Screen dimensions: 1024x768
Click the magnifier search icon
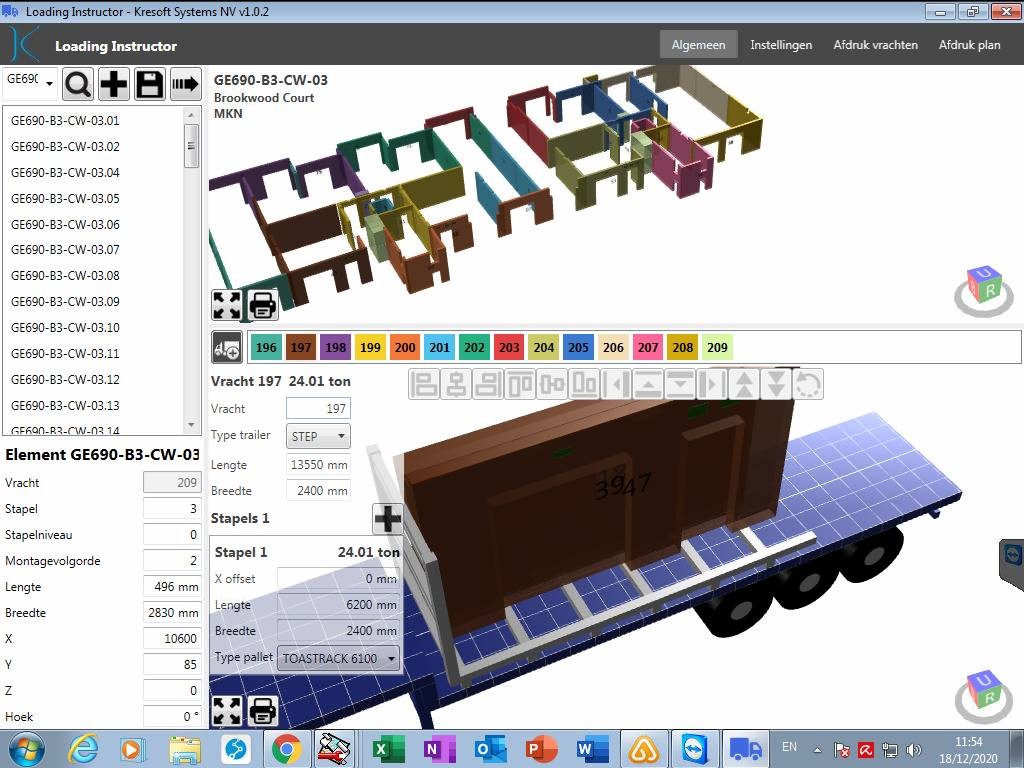coord(78,84)
